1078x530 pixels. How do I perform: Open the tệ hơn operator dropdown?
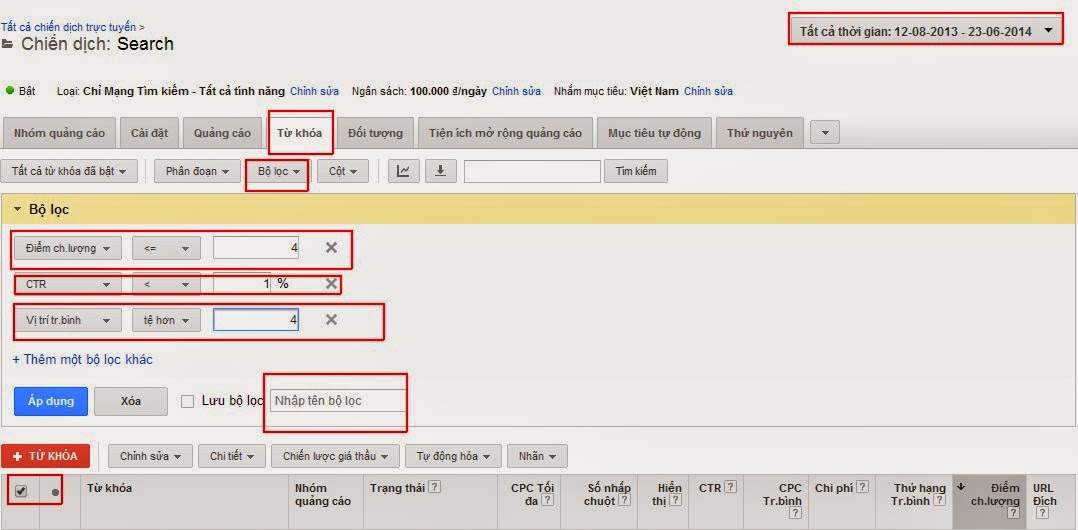(166, 320)
